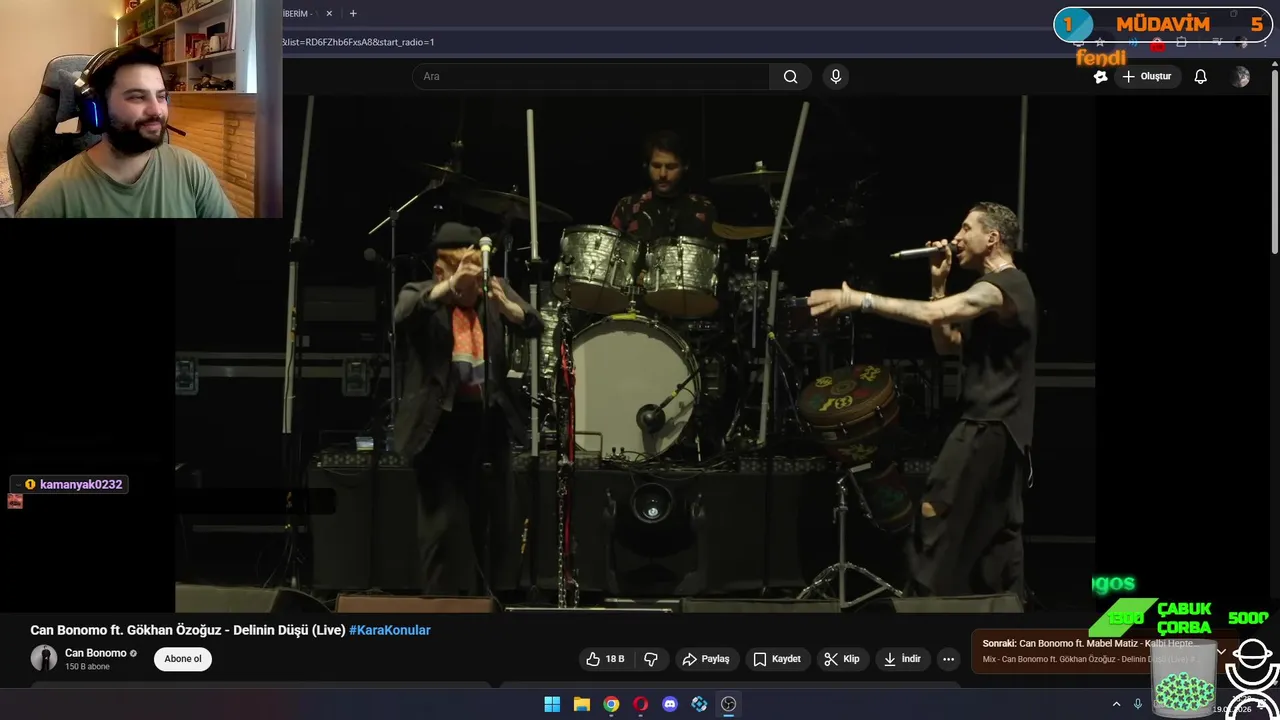Start voice search with microphone icon

836,77
